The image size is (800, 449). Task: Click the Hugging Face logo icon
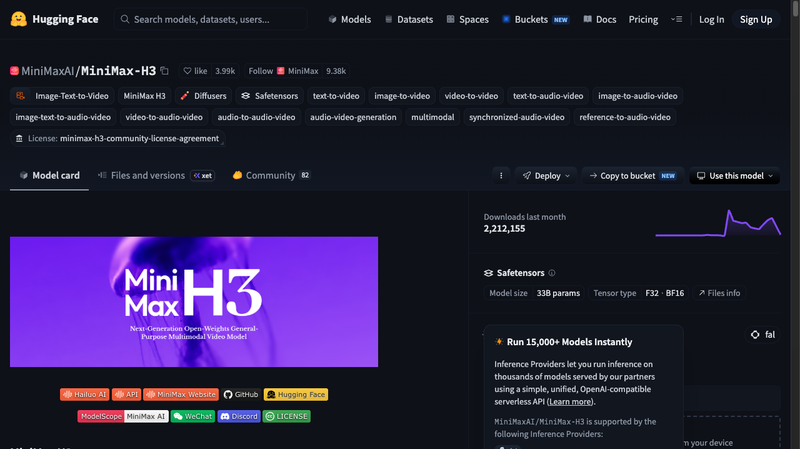click(19, 19)
